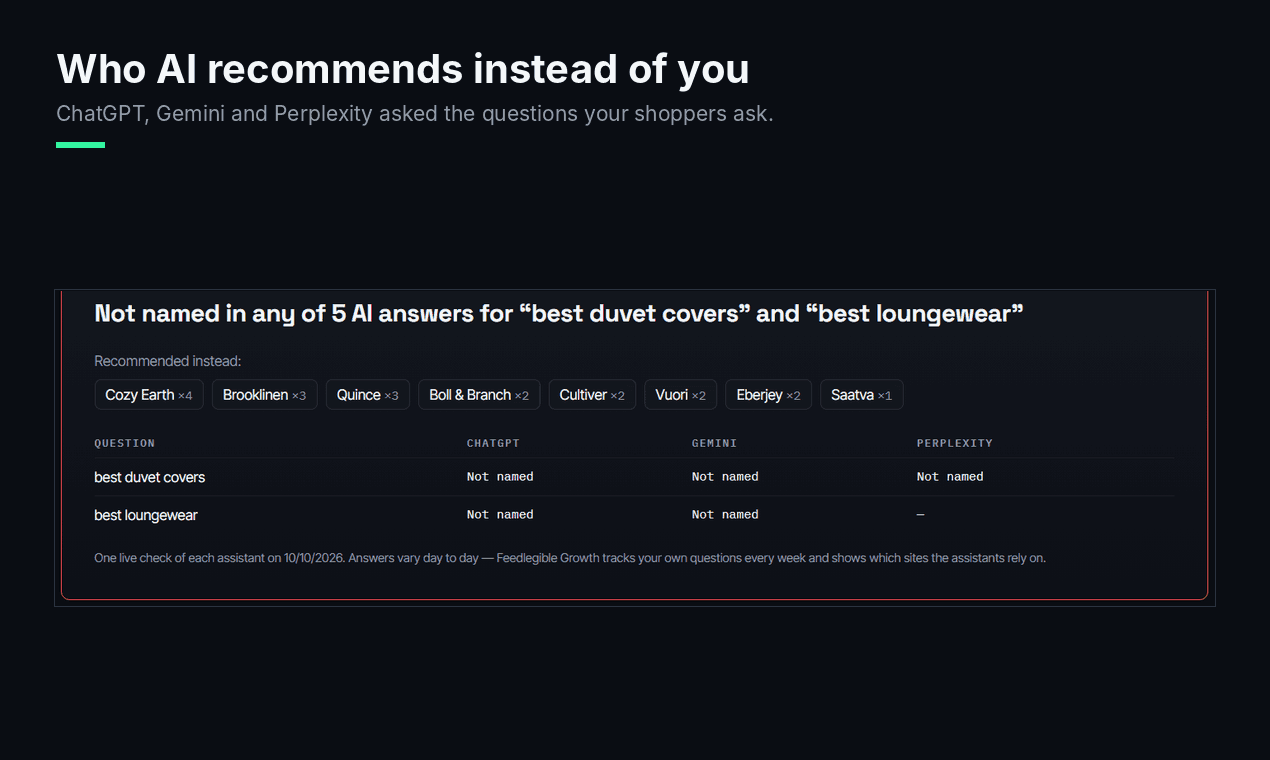Image resolution: width=1270 pixels, height=760 pixels.
Task: Click the GEMINI column header
Action: pos(714,443)
